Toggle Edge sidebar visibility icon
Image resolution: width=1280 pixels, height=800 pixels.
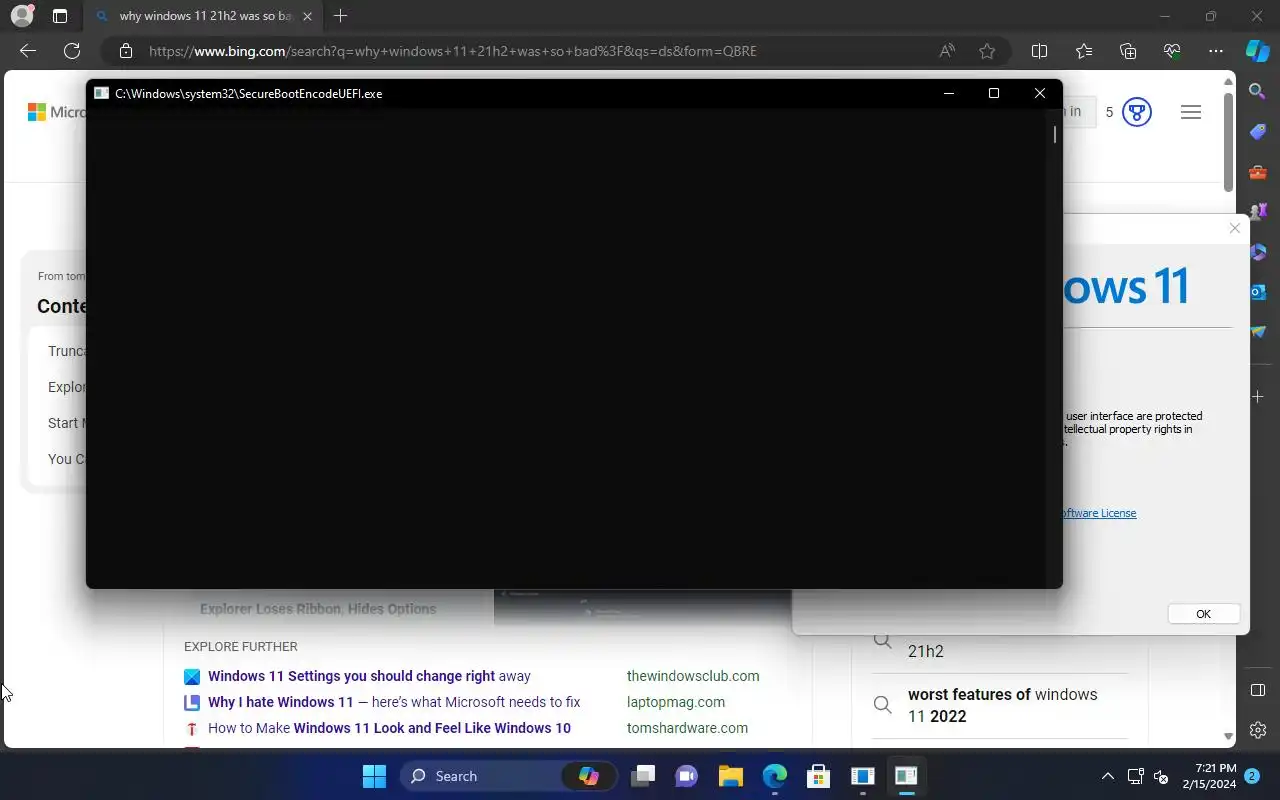point(1258,690)
